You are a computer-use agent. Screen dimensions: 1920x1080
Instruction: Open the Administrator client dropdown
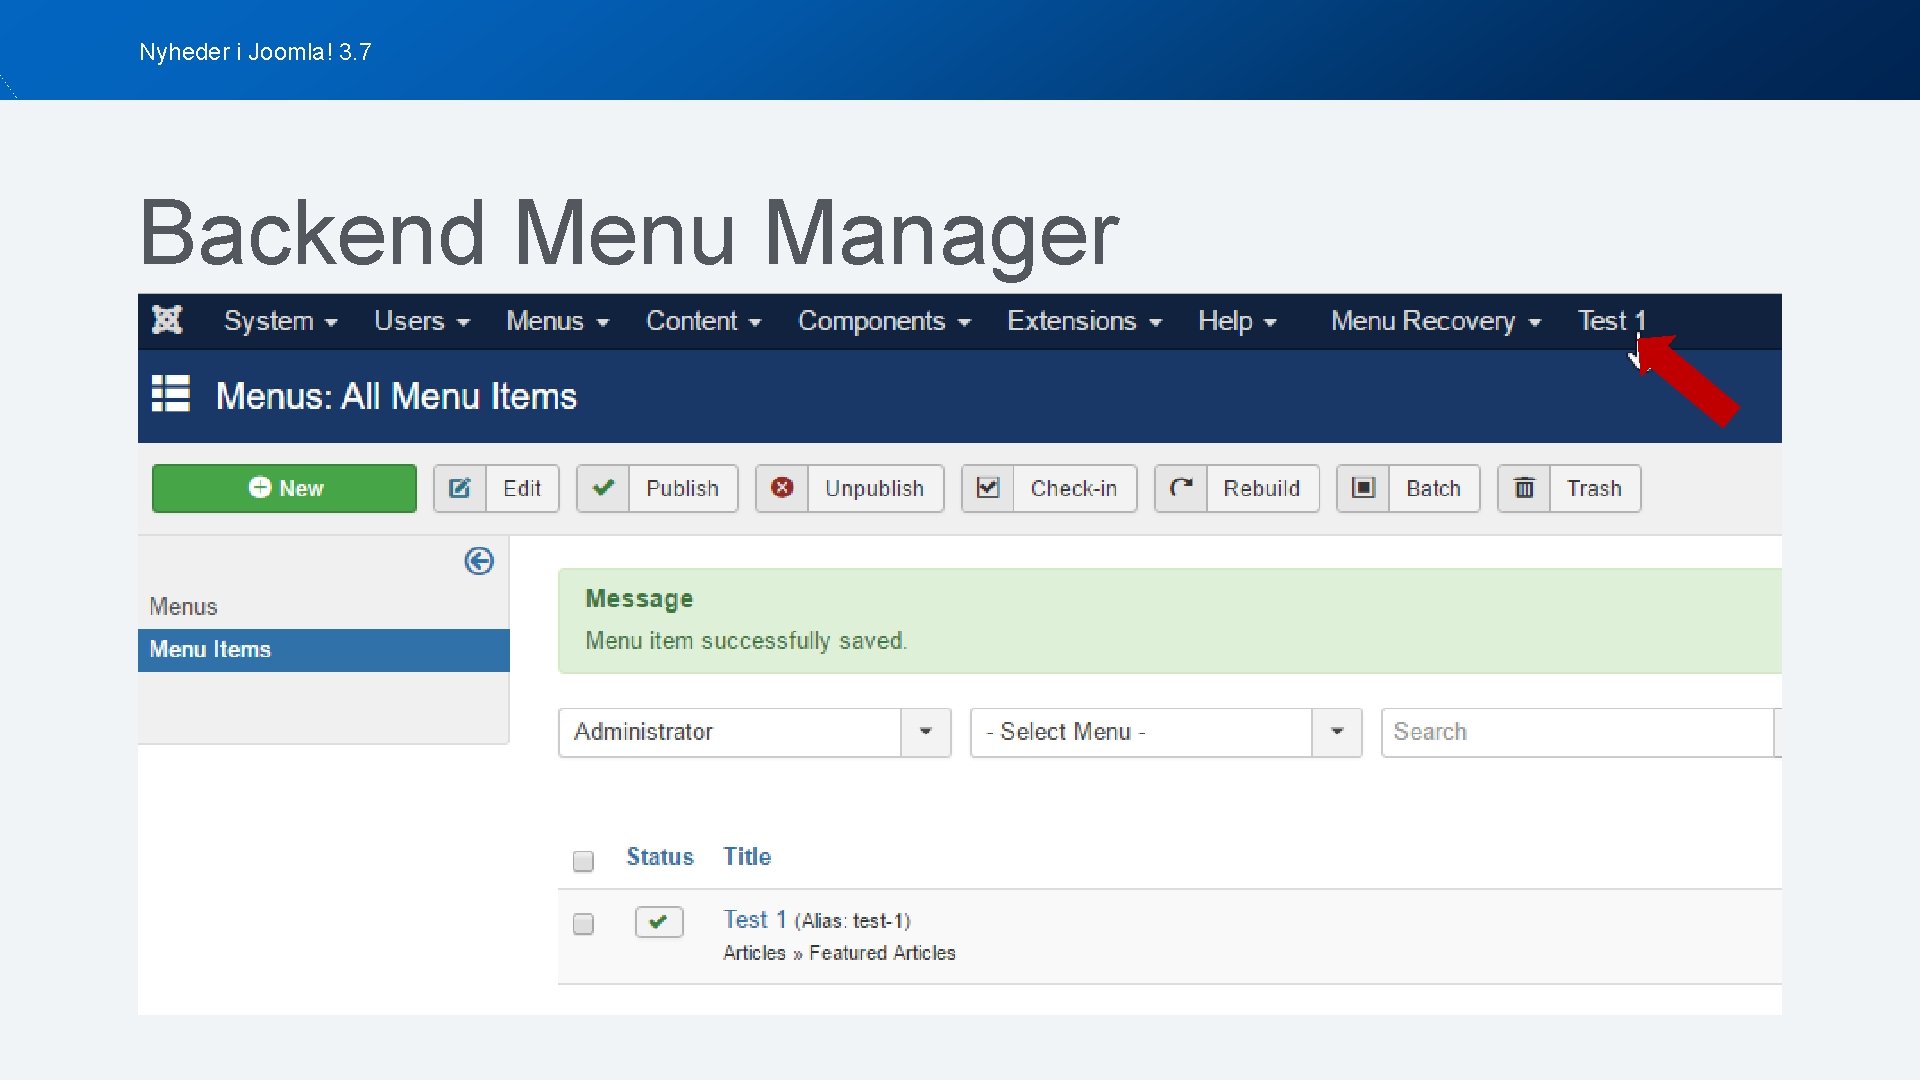(x=754, y=732)
